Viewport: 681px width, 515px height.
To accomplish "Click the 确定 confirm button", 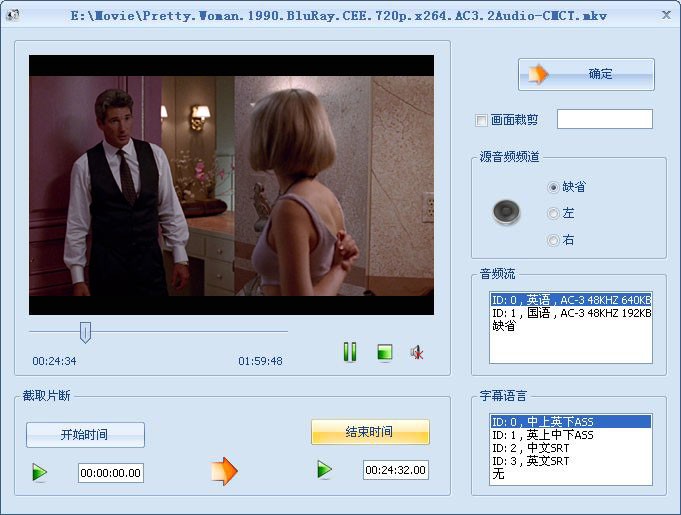I will [x=586, y=74].
